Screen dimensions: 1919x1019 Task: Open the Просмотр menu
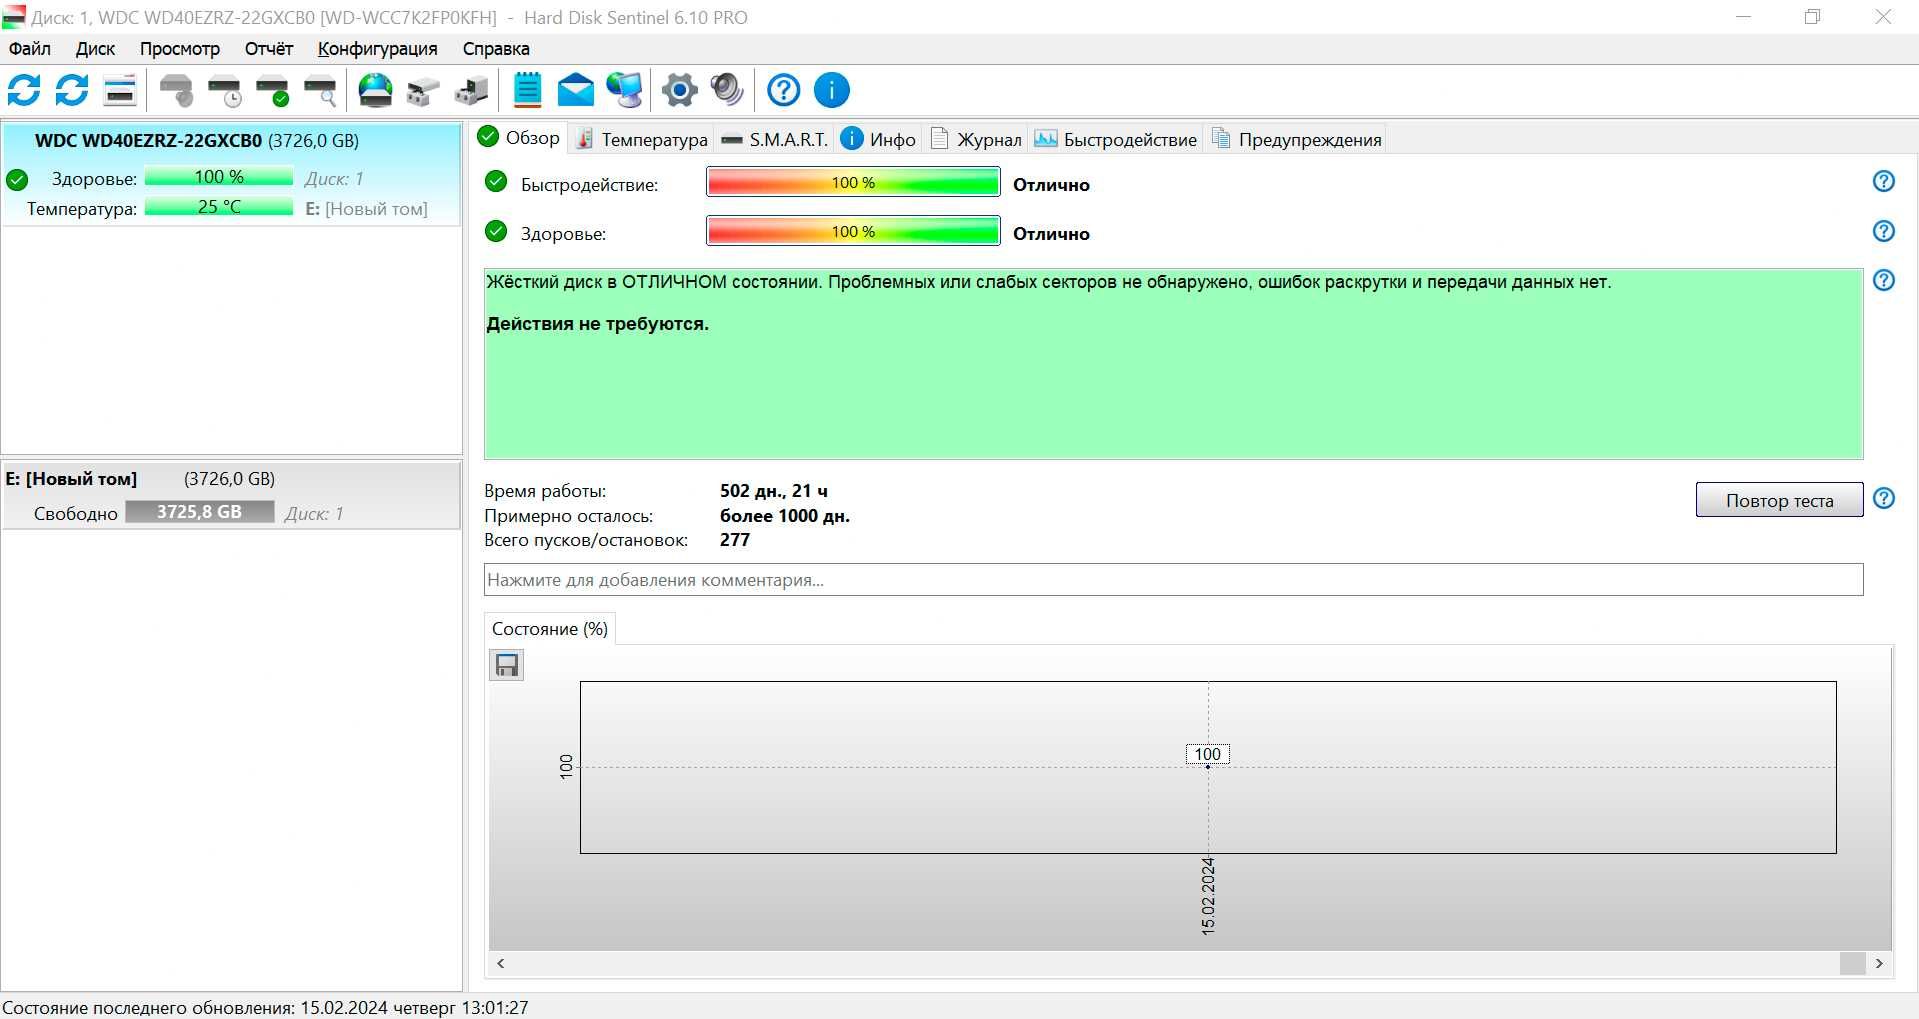(x=180, y=49)
